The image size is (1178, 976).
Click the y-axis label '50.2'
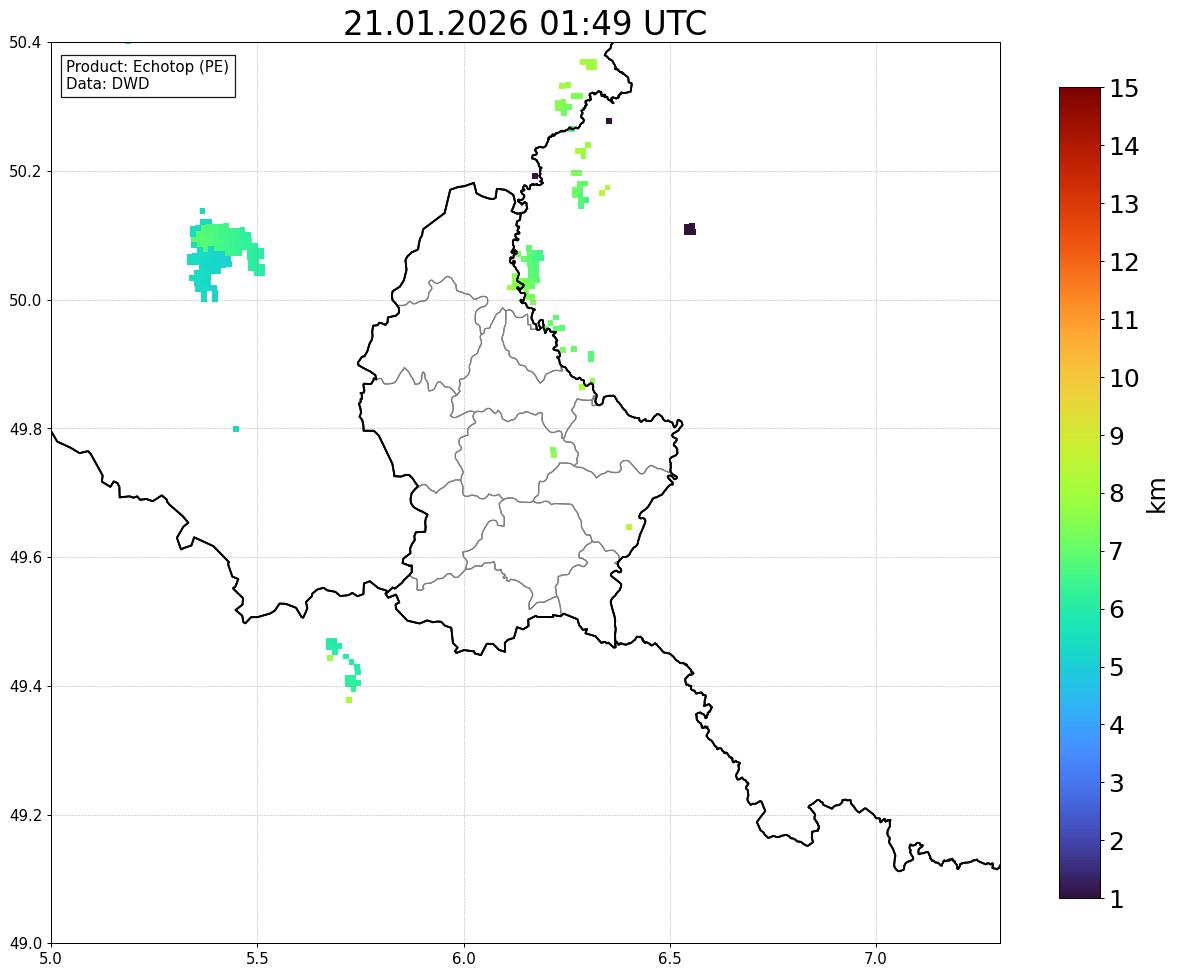tap(25, 171)
